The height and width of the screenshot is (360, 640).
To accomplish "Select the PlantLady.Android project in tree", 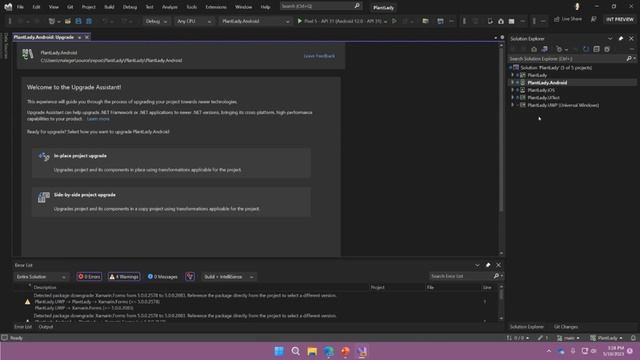I will (547, 83).
